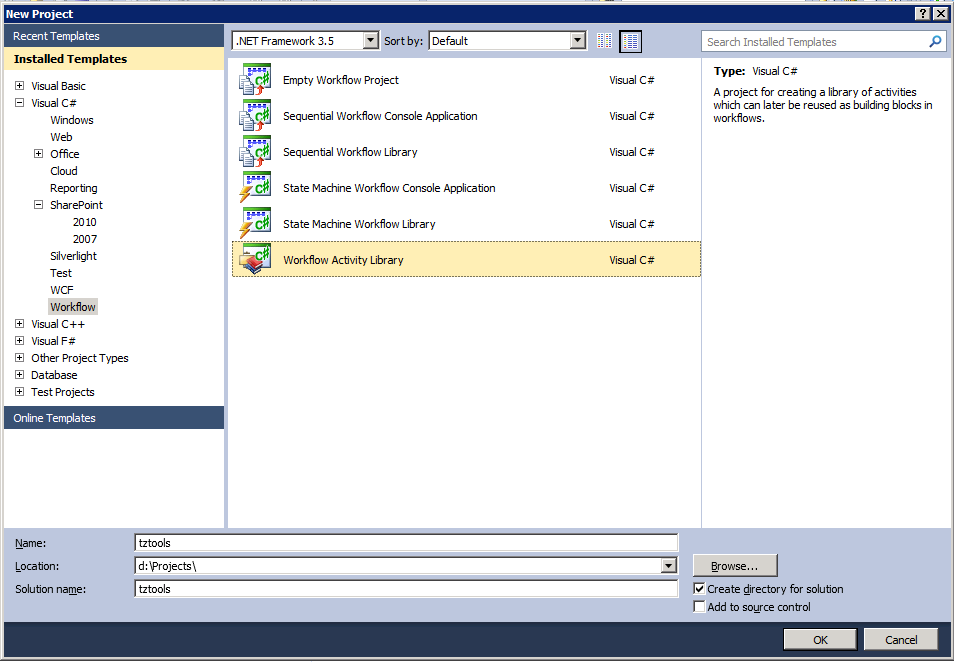Expand the Other Project Types node
The width and height of the screenshot is (954, 662).
19,358
